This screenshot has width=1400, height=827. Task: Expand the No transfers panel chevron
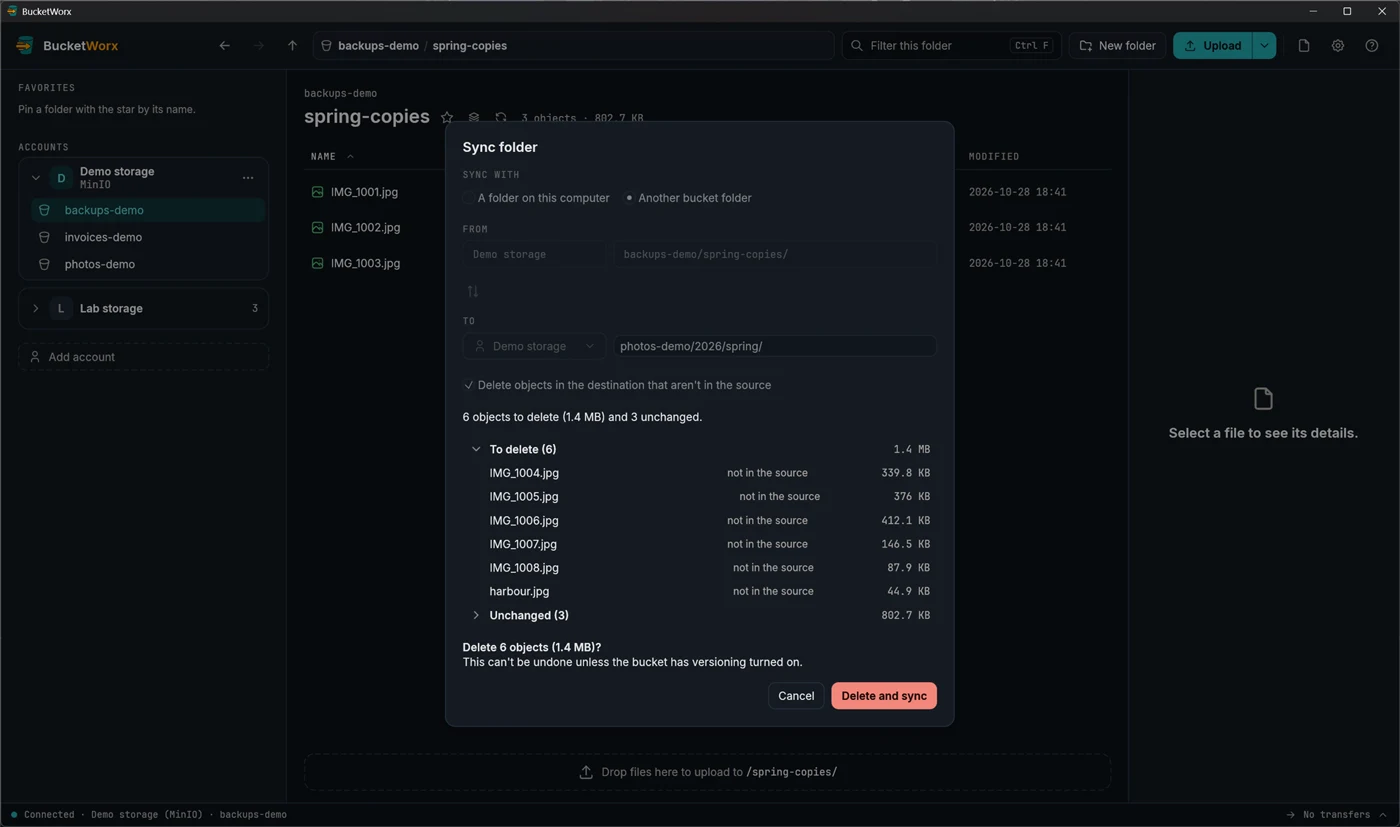pyautogui.click(x=1383, y=814)
